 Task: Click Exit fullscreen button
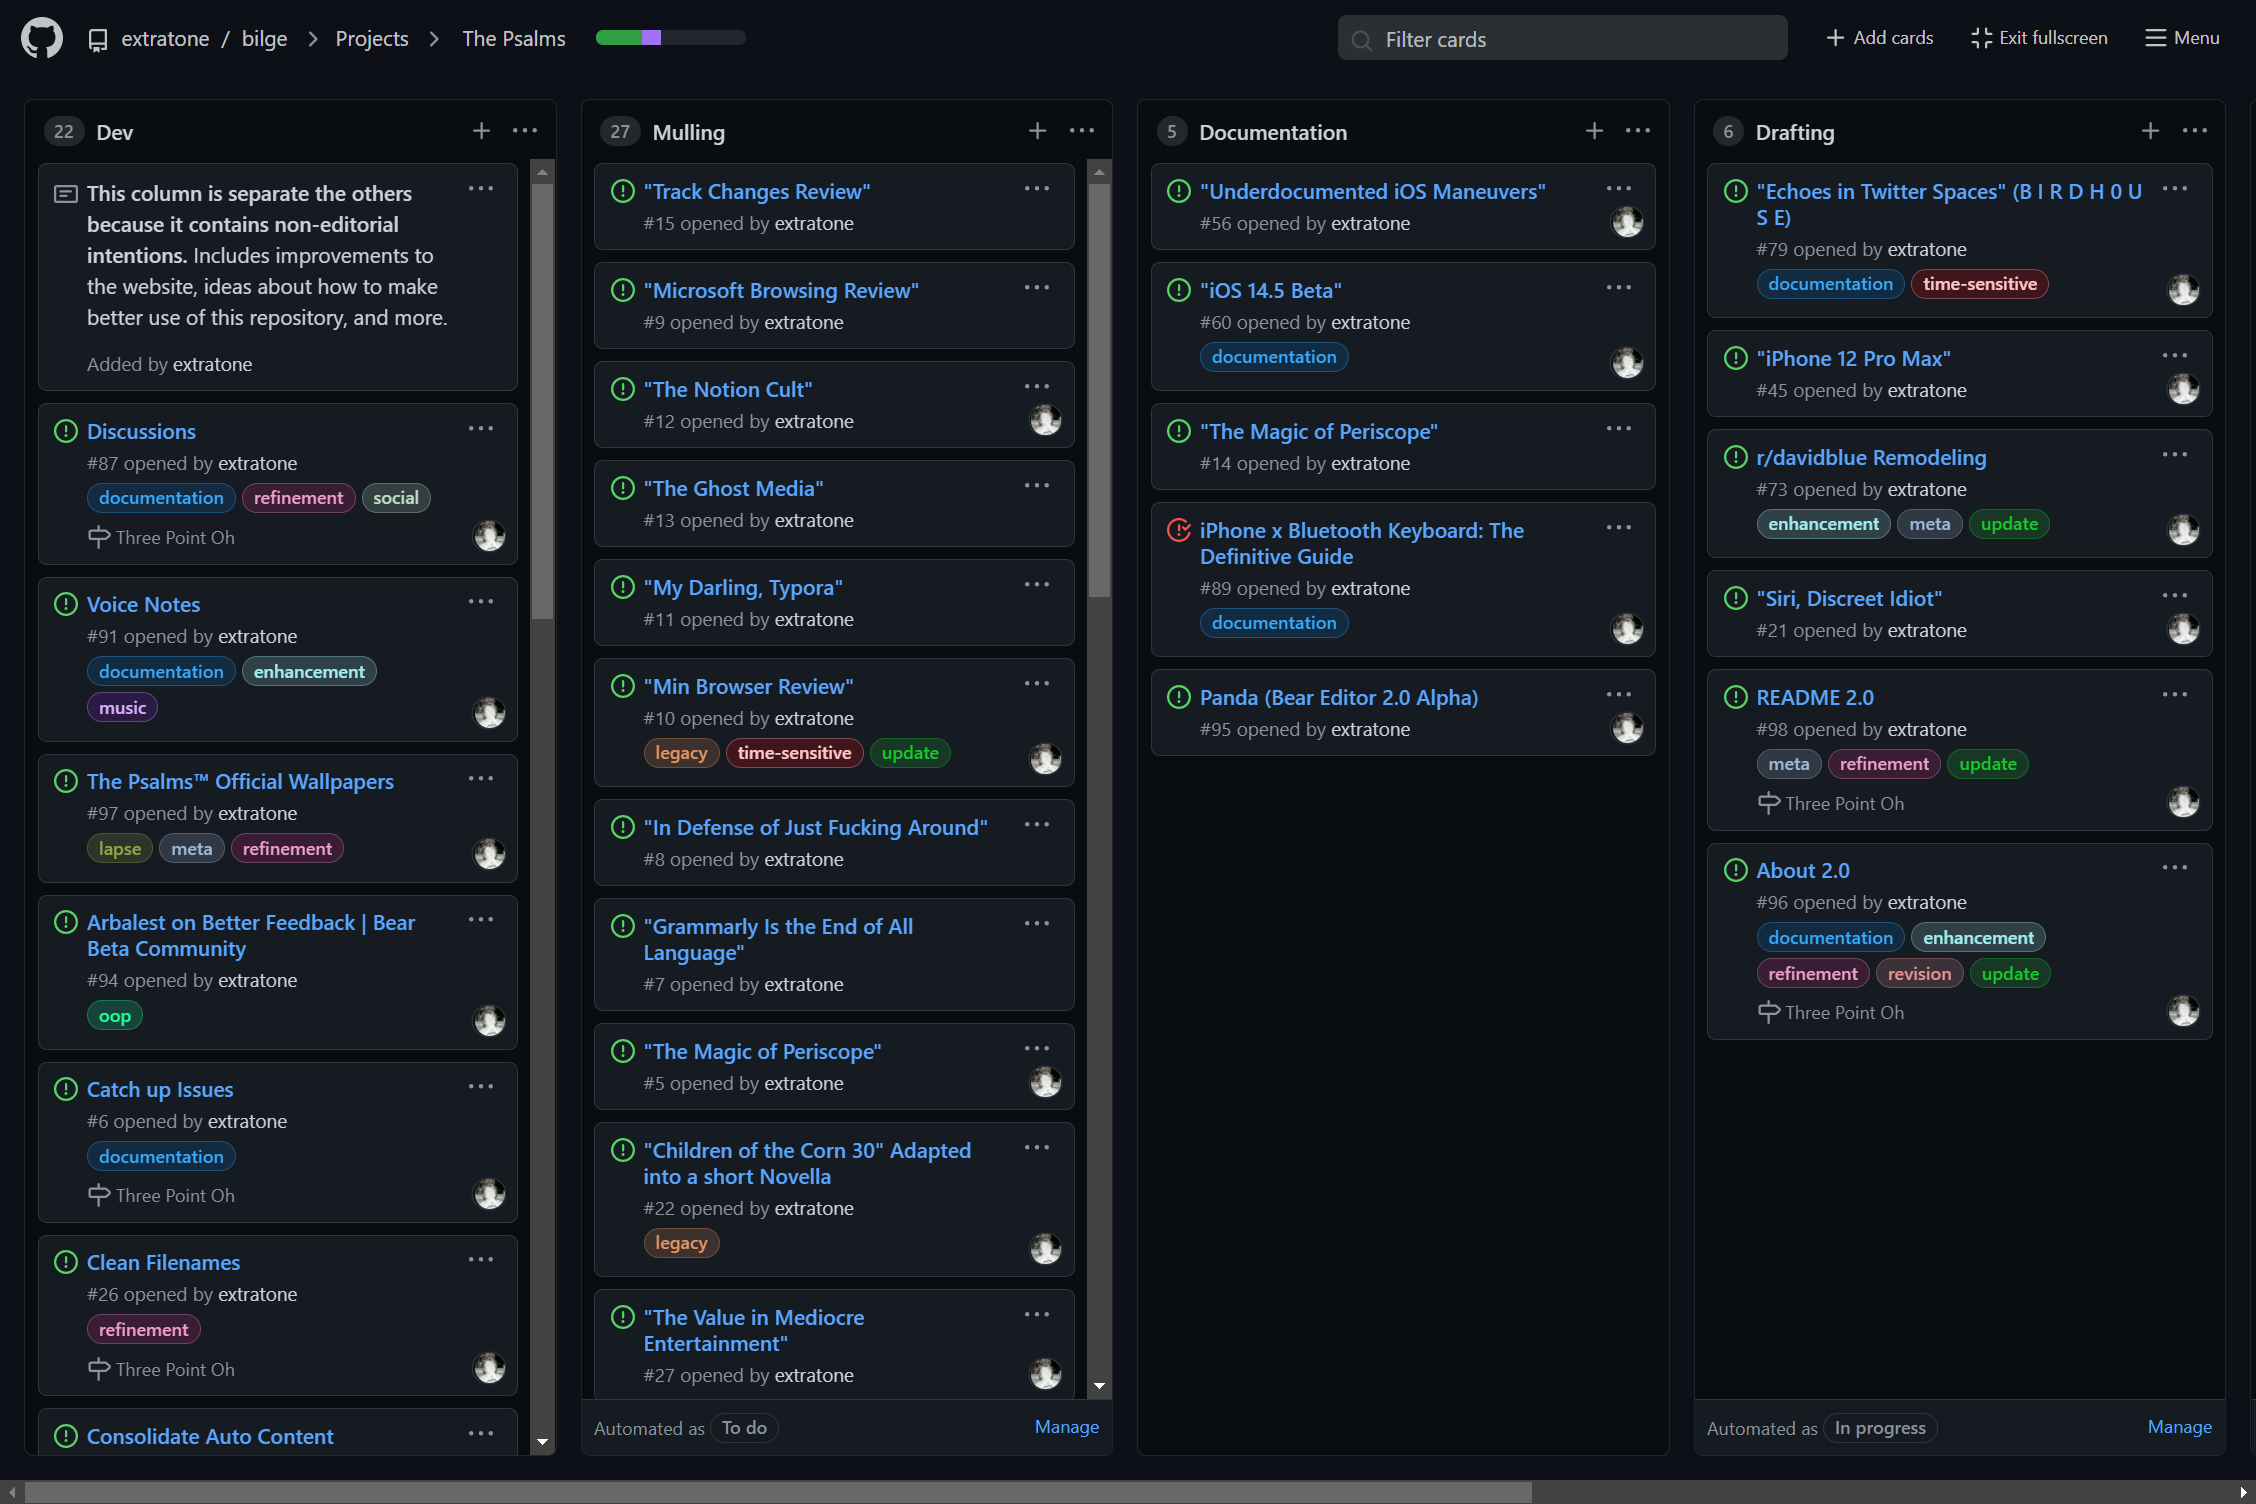point(2039,38)
